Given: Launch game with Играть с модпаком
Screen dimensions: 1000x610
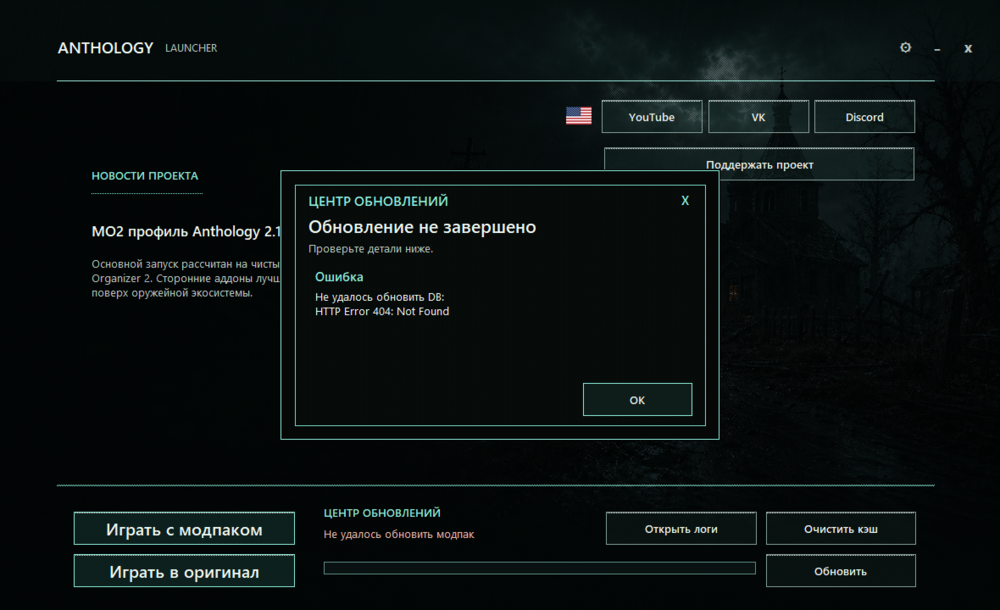Looking at the screenshot, I should pos(184,528).
